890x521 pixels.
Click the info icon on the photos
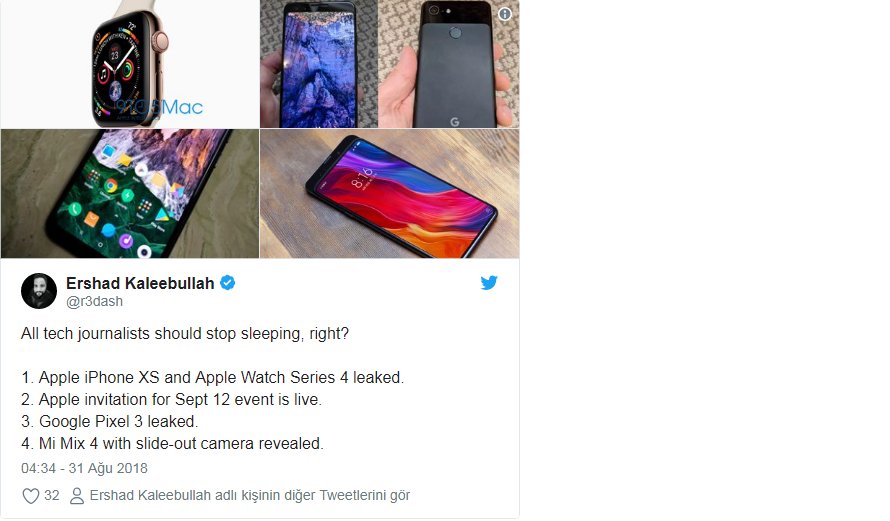coord(505,14)
